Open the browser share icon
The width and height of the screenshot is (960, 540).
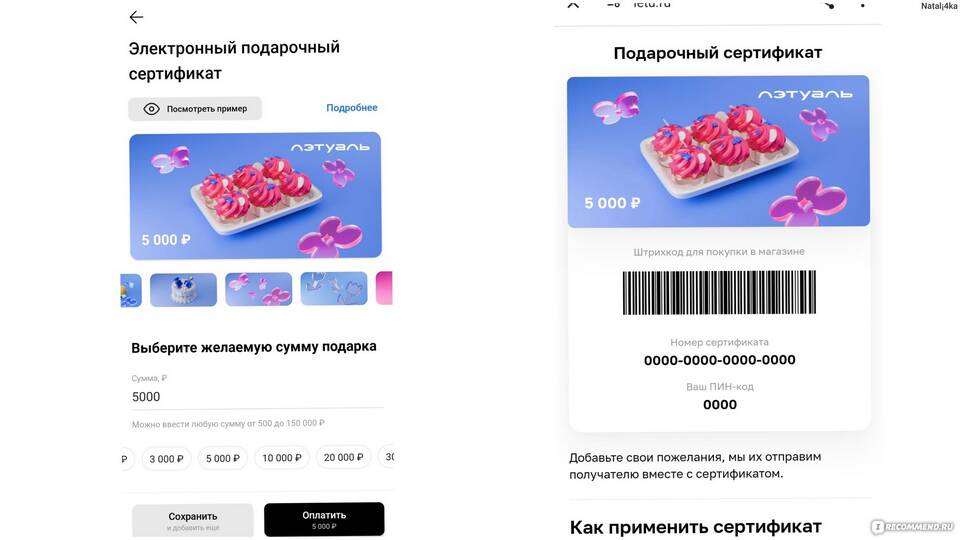pos(829,5)
